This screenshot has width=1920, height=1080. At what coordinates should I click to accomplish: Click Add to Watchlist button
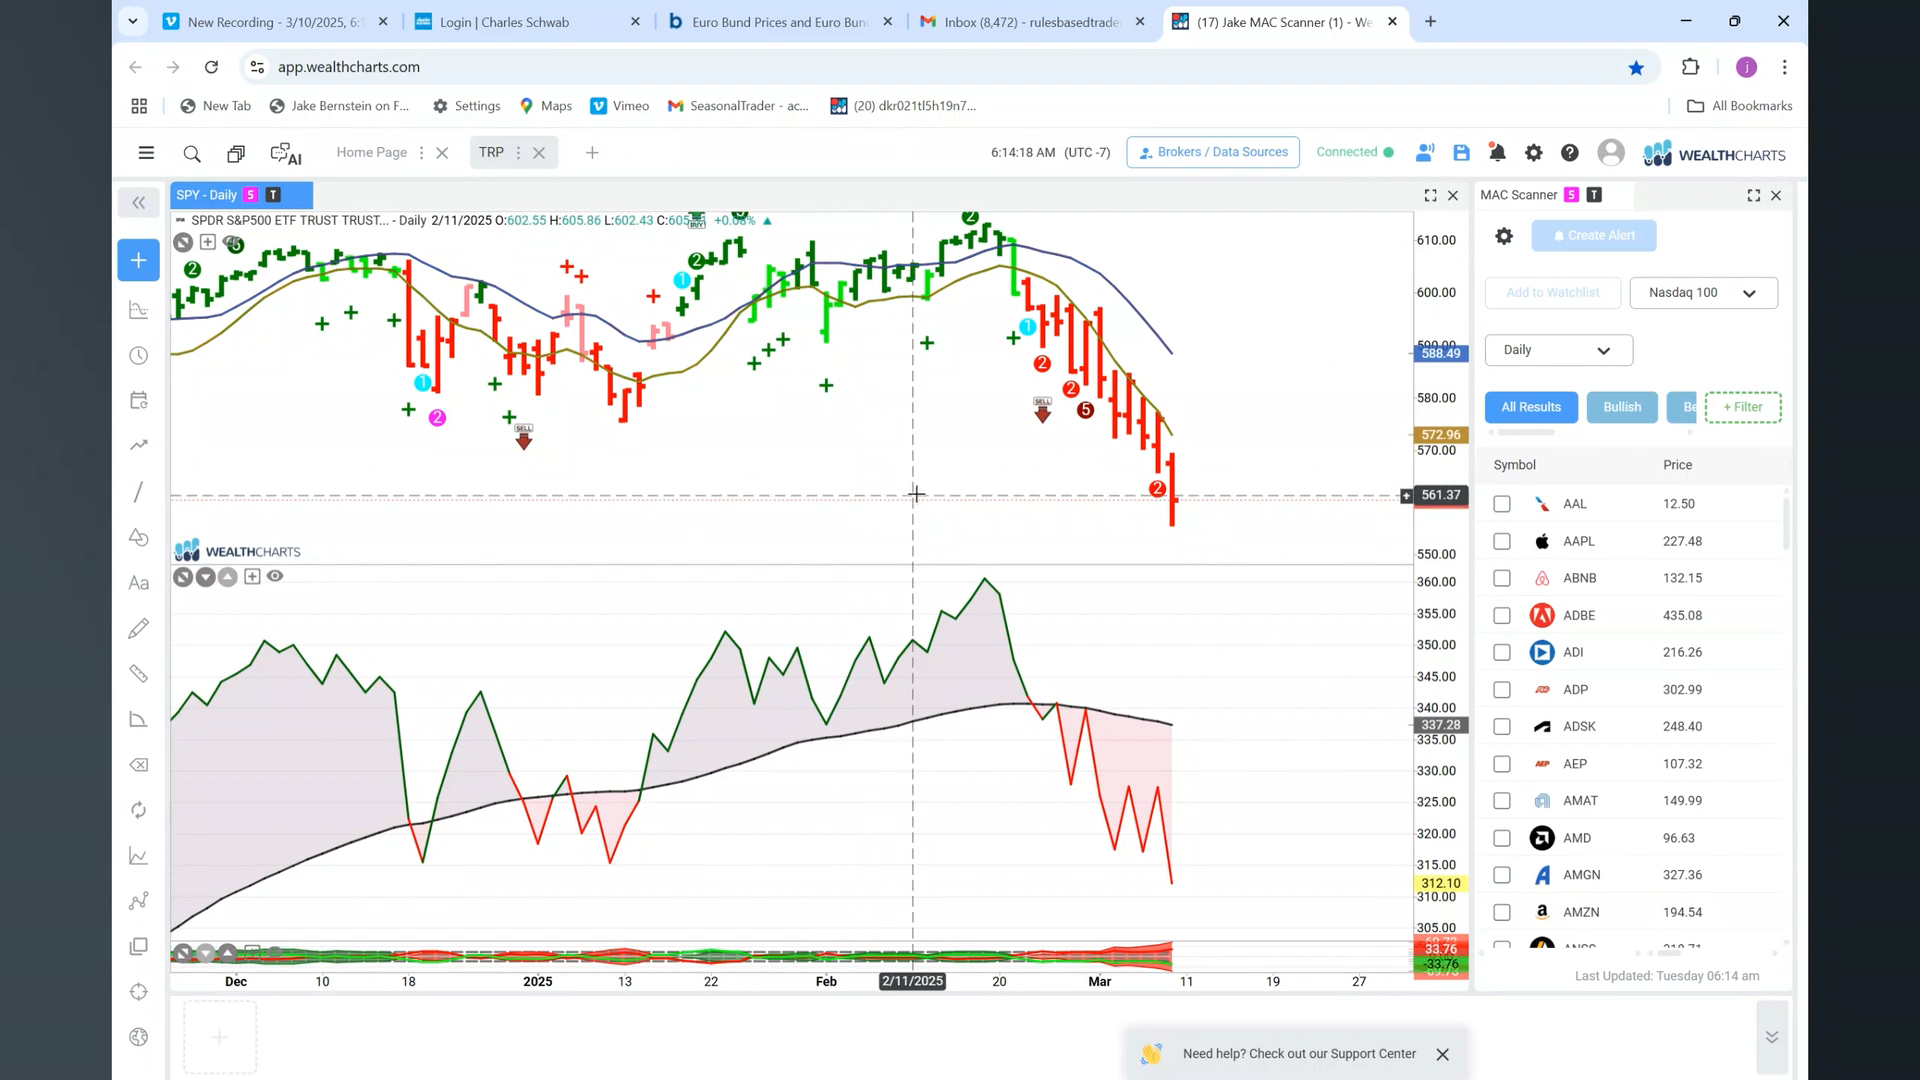click(1552, 293)
